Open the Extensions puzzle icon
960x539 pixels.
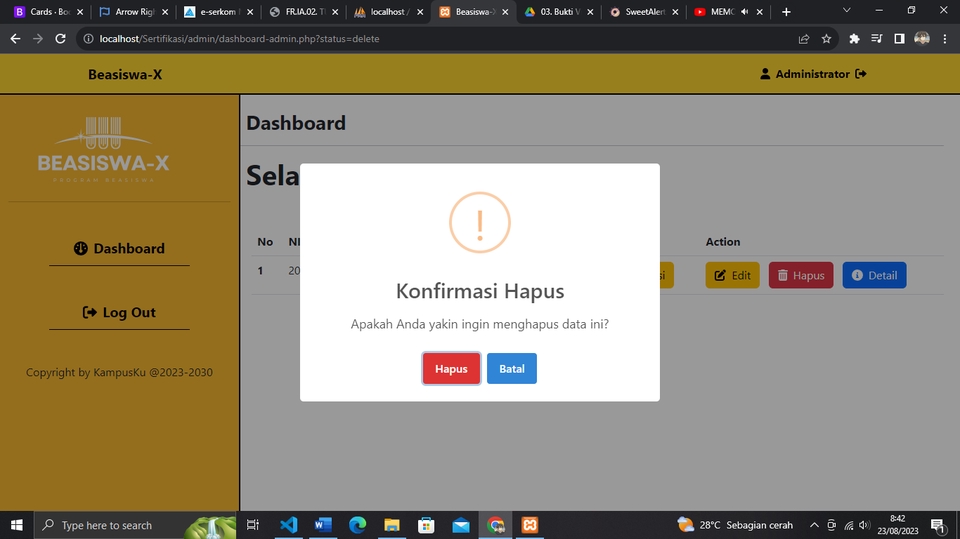854,39
